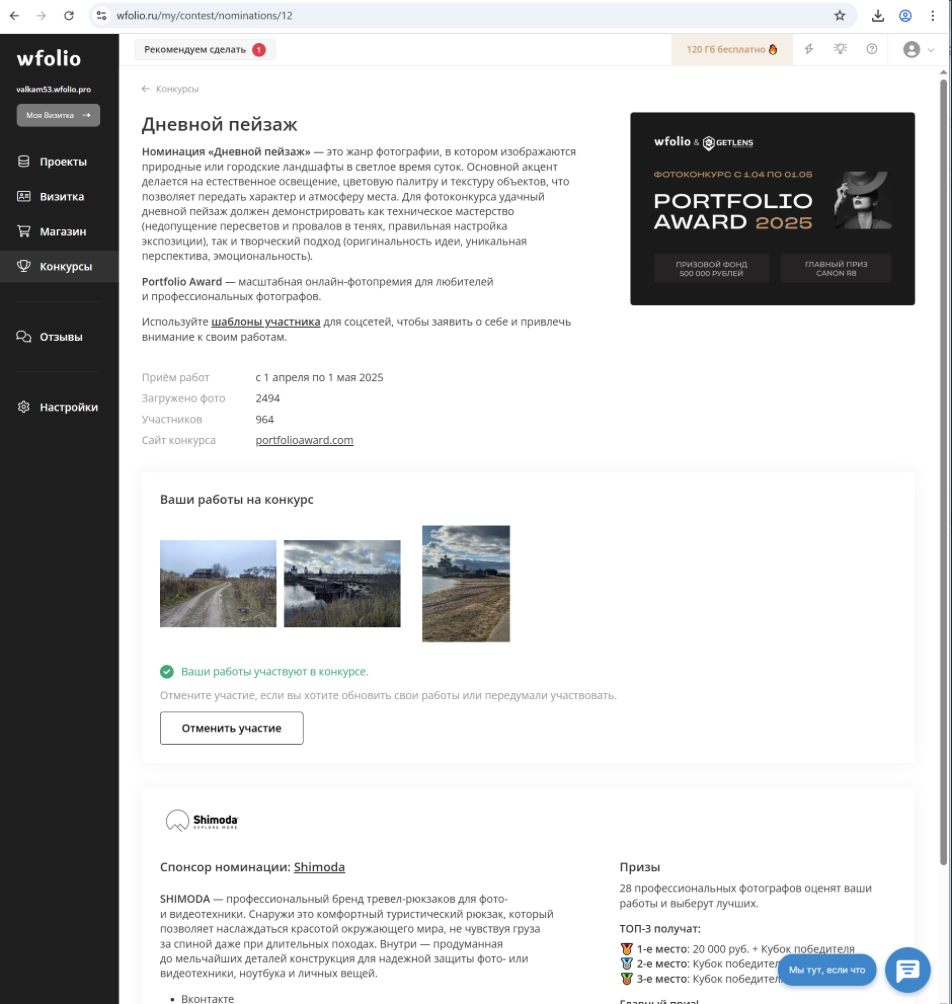Click Мы тут, если что chat bubble

point(827,969)
